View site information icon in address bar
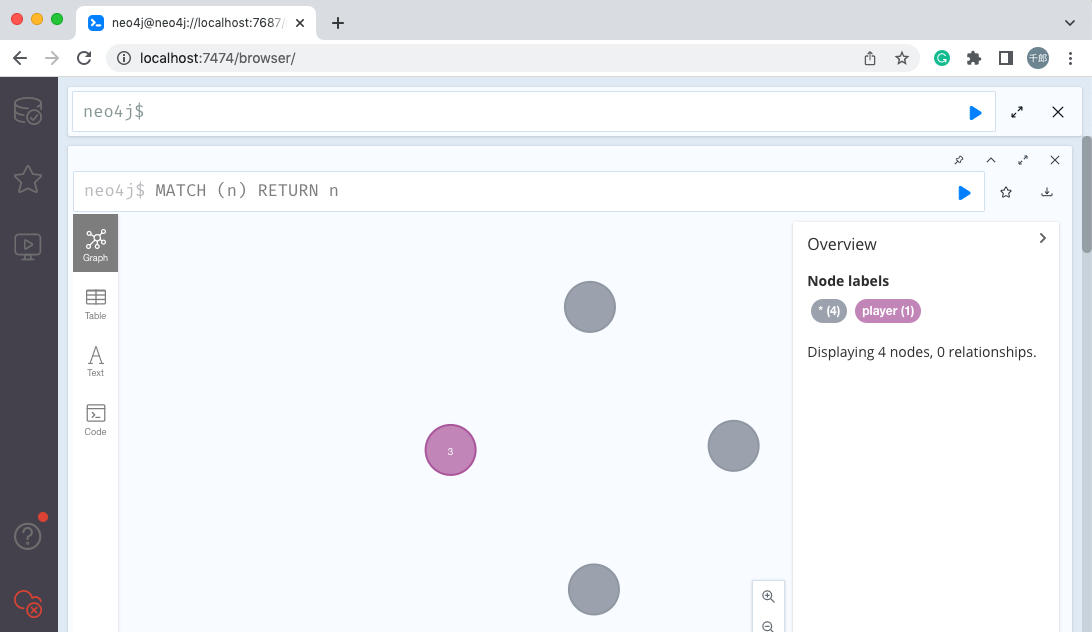1092x632 pixels. 124,59
